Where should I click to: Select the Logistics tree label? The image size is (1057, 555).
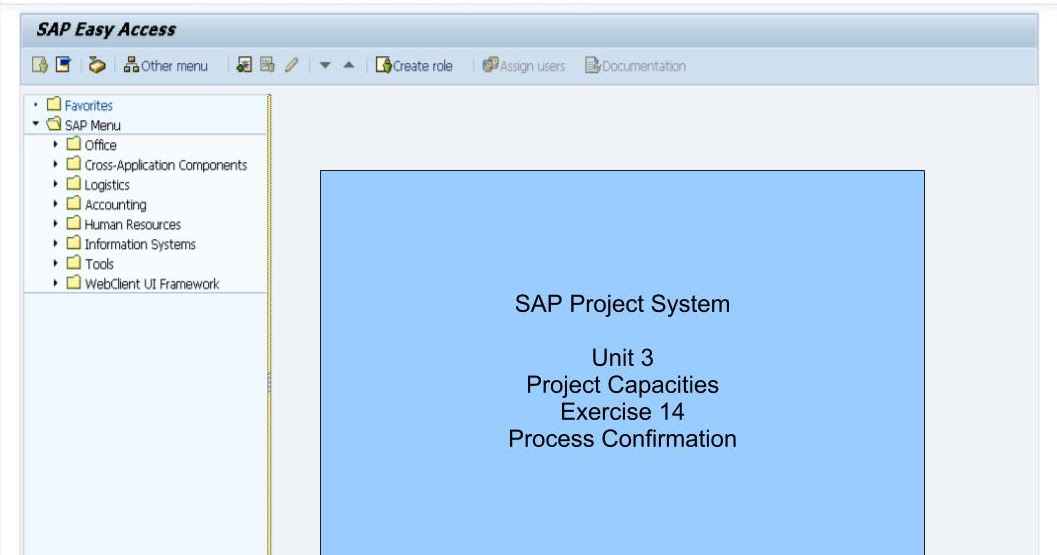click(x=107, y=185)
